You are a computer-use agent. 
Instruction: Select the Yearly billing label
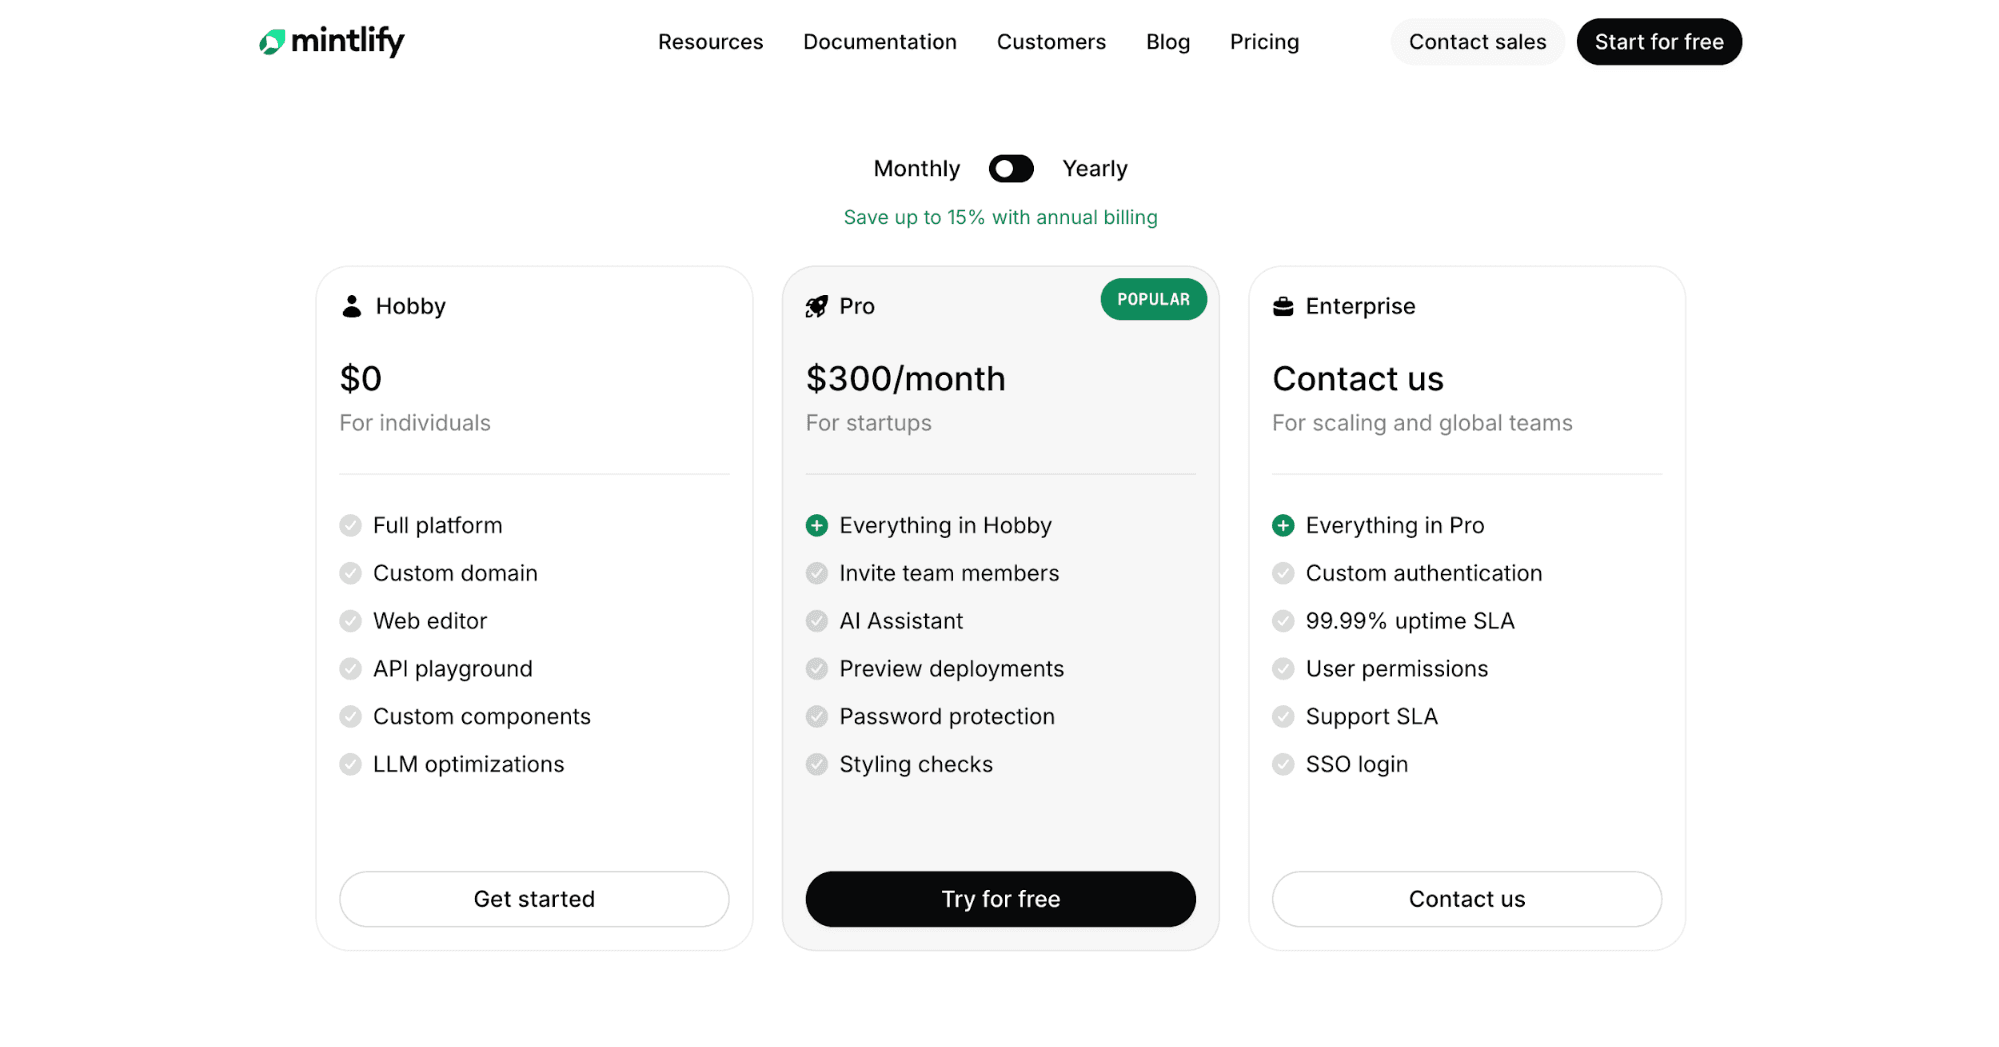[1094, 169]
